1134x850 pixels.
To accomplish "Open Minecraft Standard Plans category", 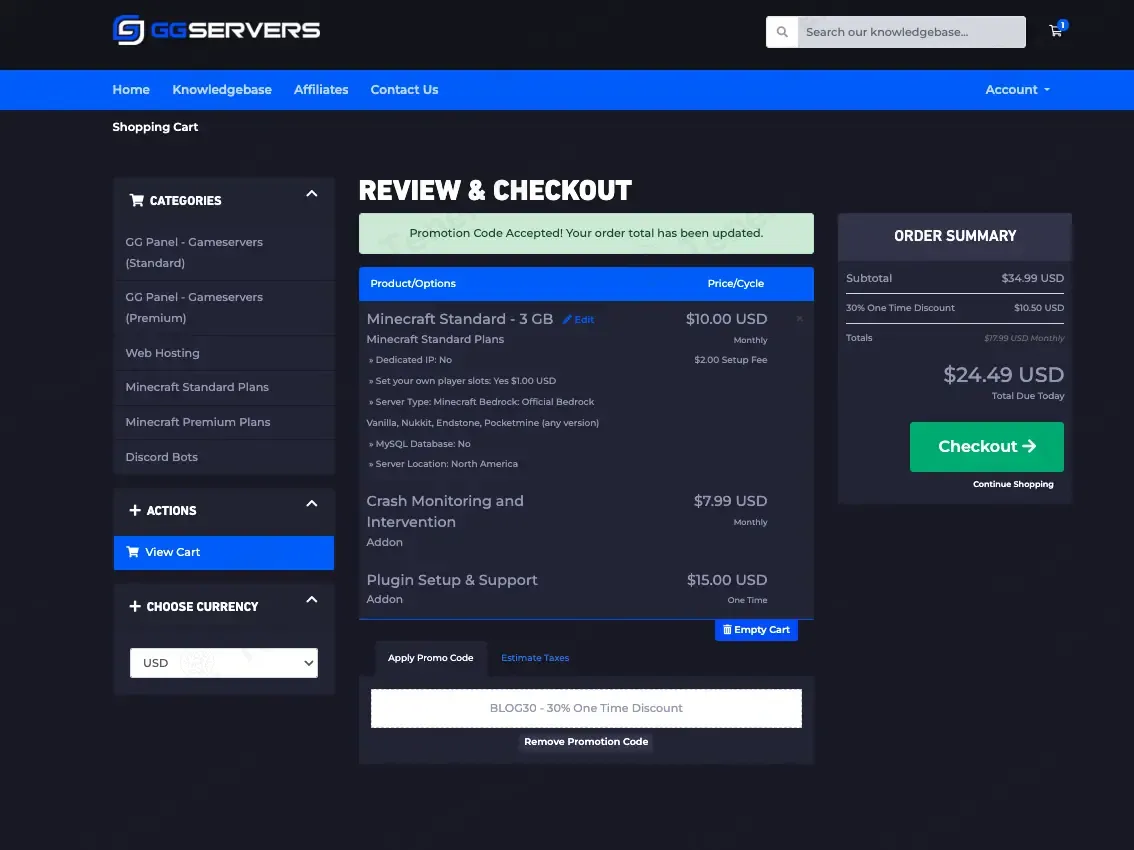I will [224, 387].
